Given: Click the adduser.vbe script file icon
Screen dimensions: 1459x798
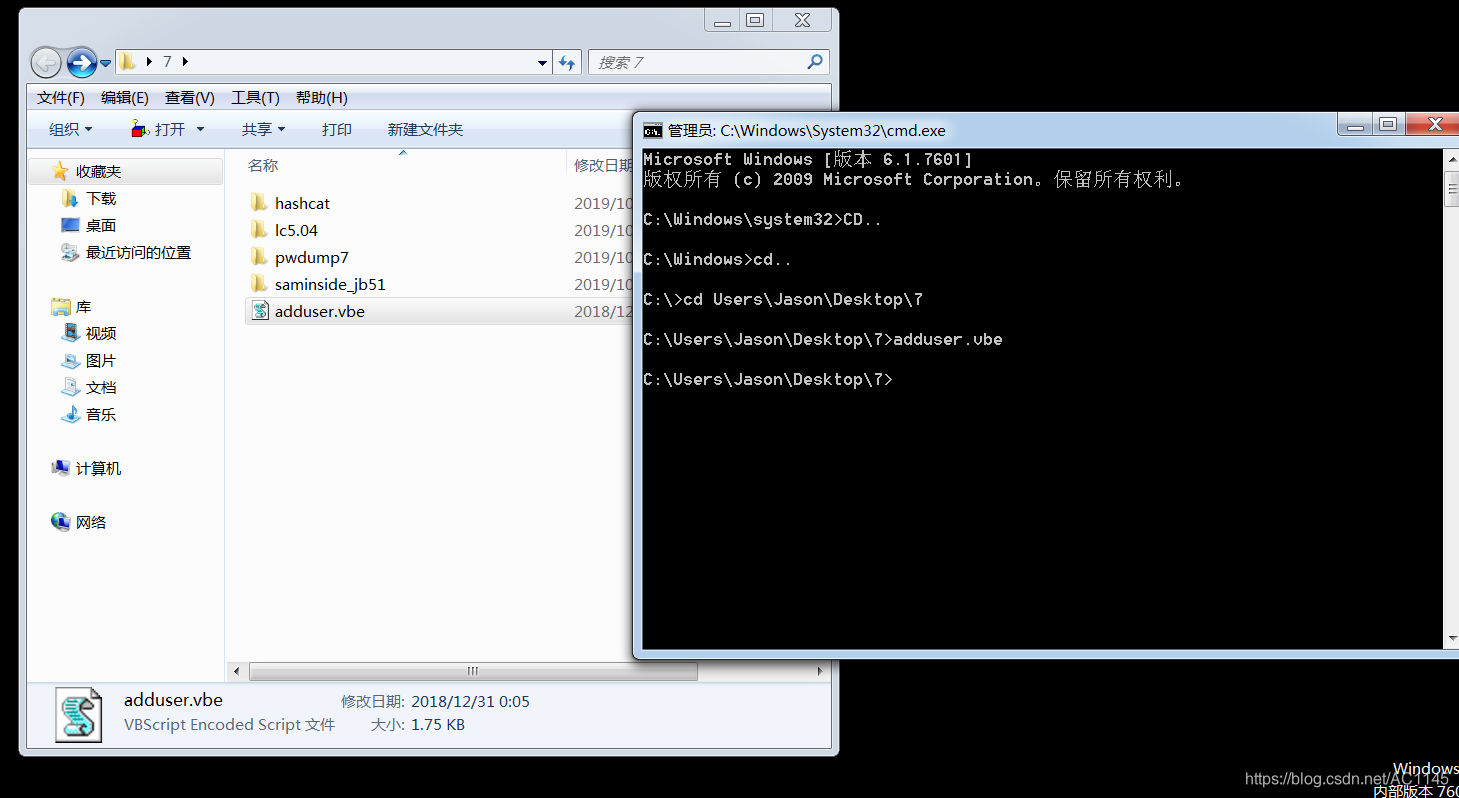Looking at the screenshot, I should [x=260, y=311].
